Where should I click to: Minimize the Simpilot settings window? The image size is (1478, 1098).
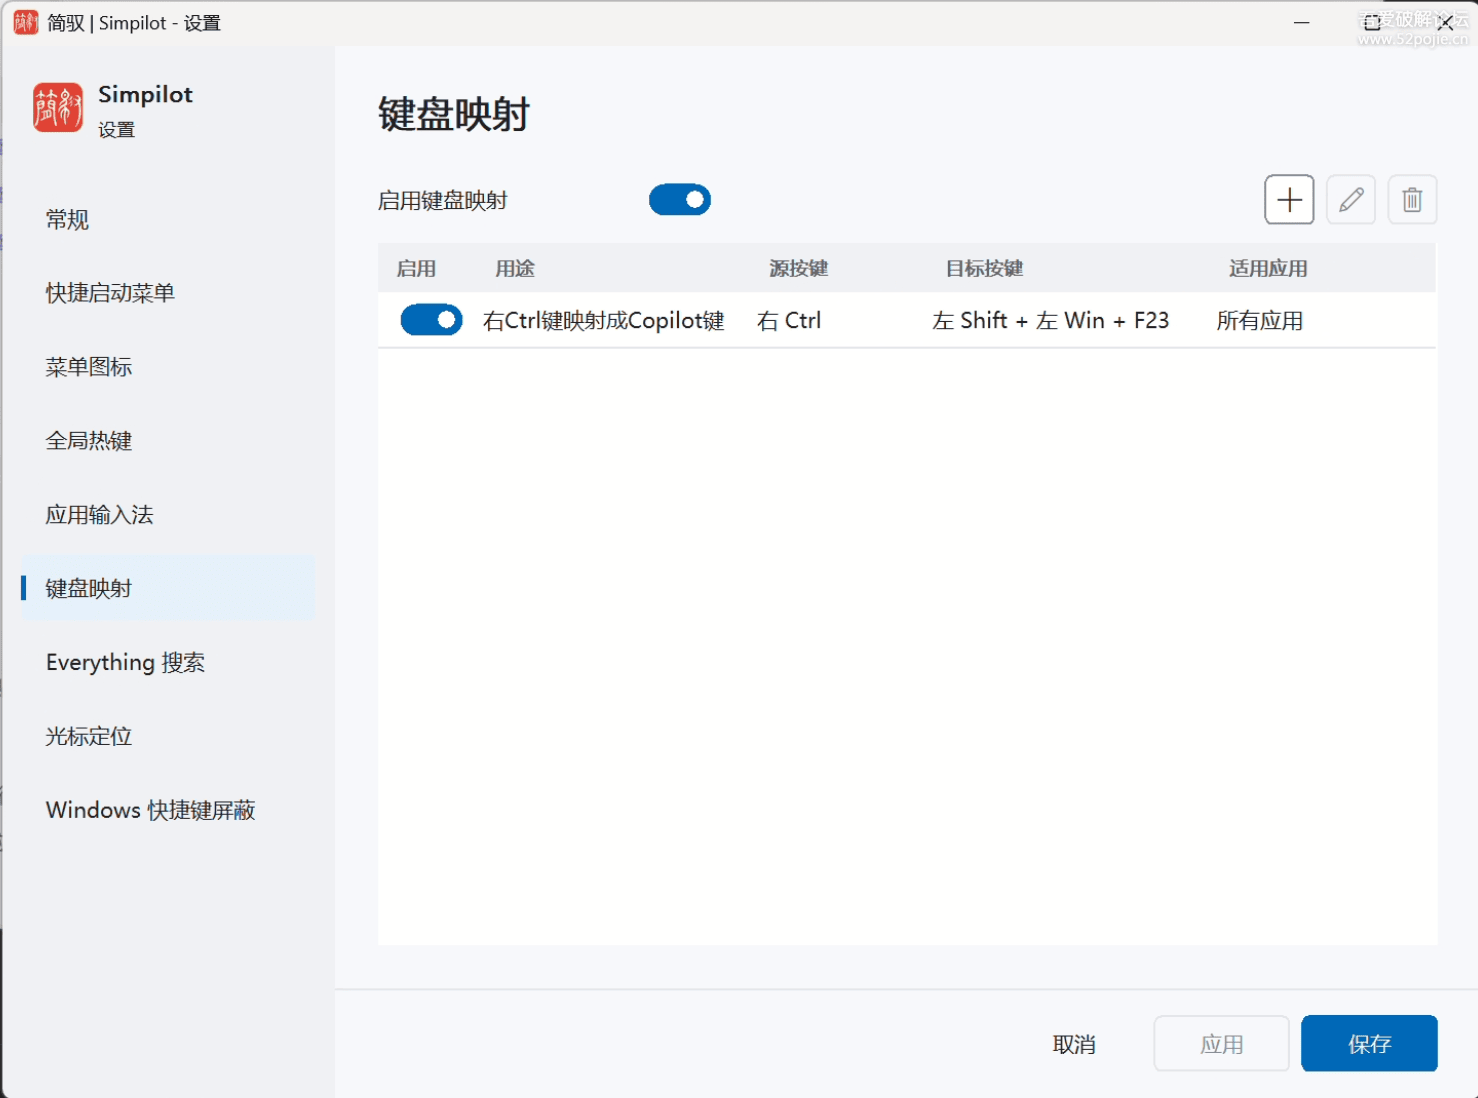point(1301,22)
